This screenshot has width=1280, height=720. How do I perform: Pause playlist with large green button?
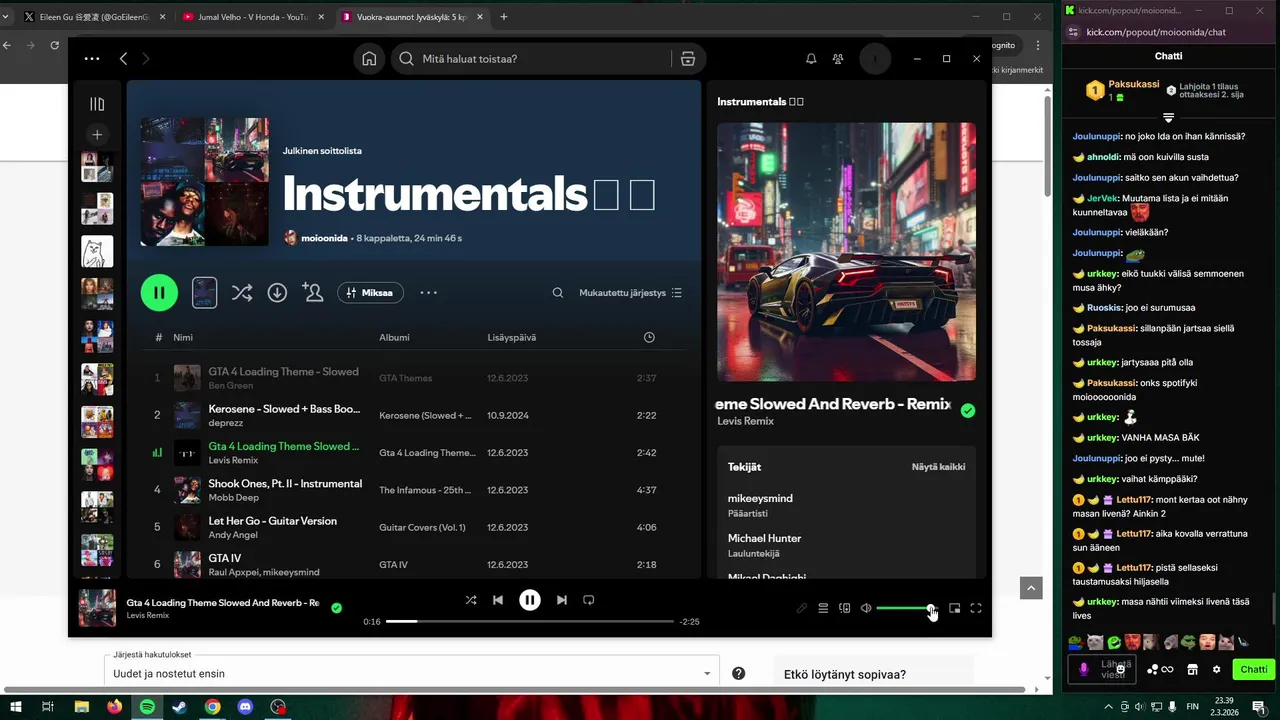[x=159, y=292]
